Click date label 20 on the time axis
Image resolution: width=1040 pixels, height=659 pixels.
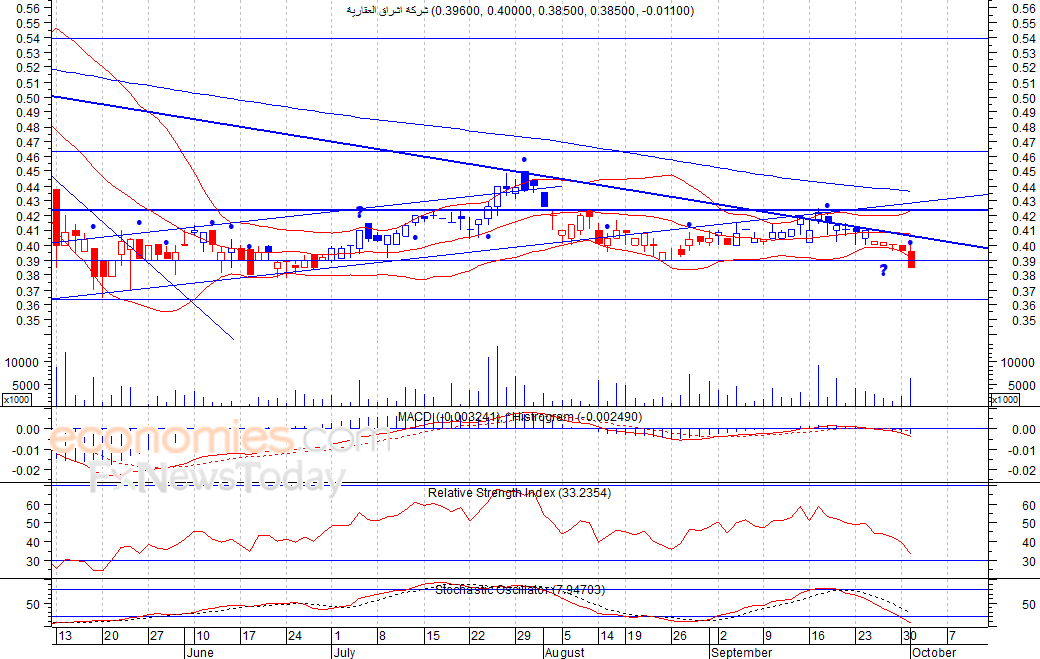111,636
